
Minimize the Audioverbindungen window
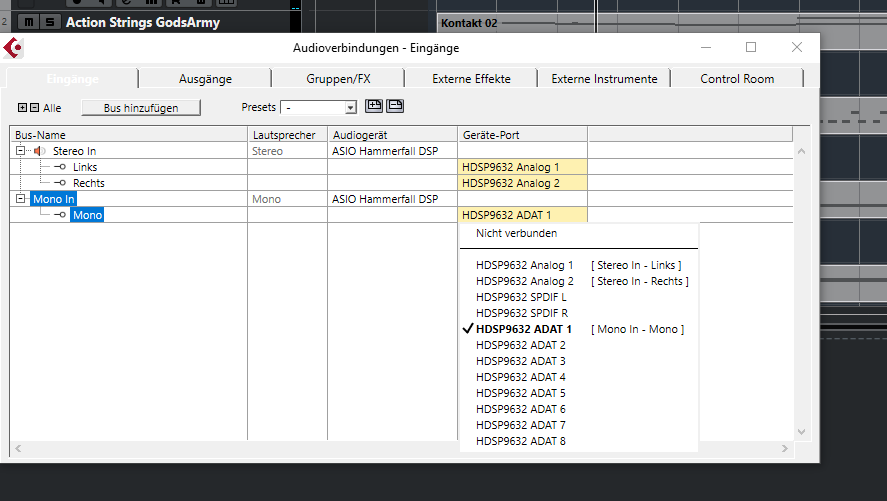(706, 47)
